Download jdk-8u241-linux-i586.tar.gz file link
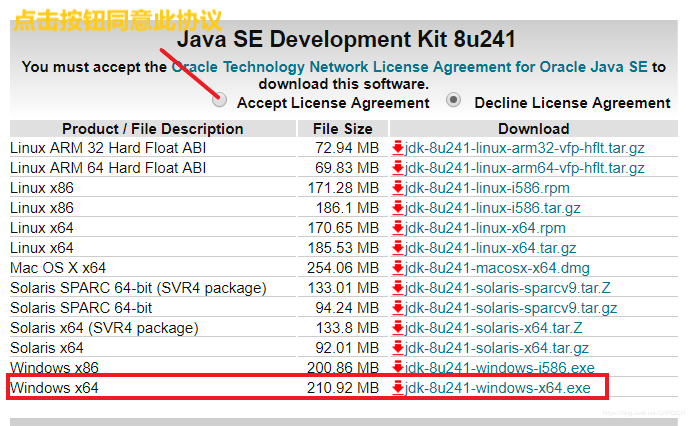 pyautogui.click(x=492, y=208)
